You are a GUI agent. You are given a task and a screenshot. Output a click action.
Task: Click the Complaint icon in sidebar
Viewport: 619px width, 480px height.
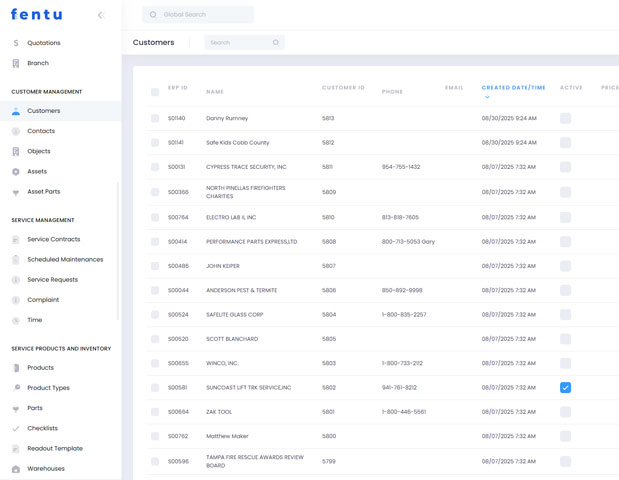point(16,300)
